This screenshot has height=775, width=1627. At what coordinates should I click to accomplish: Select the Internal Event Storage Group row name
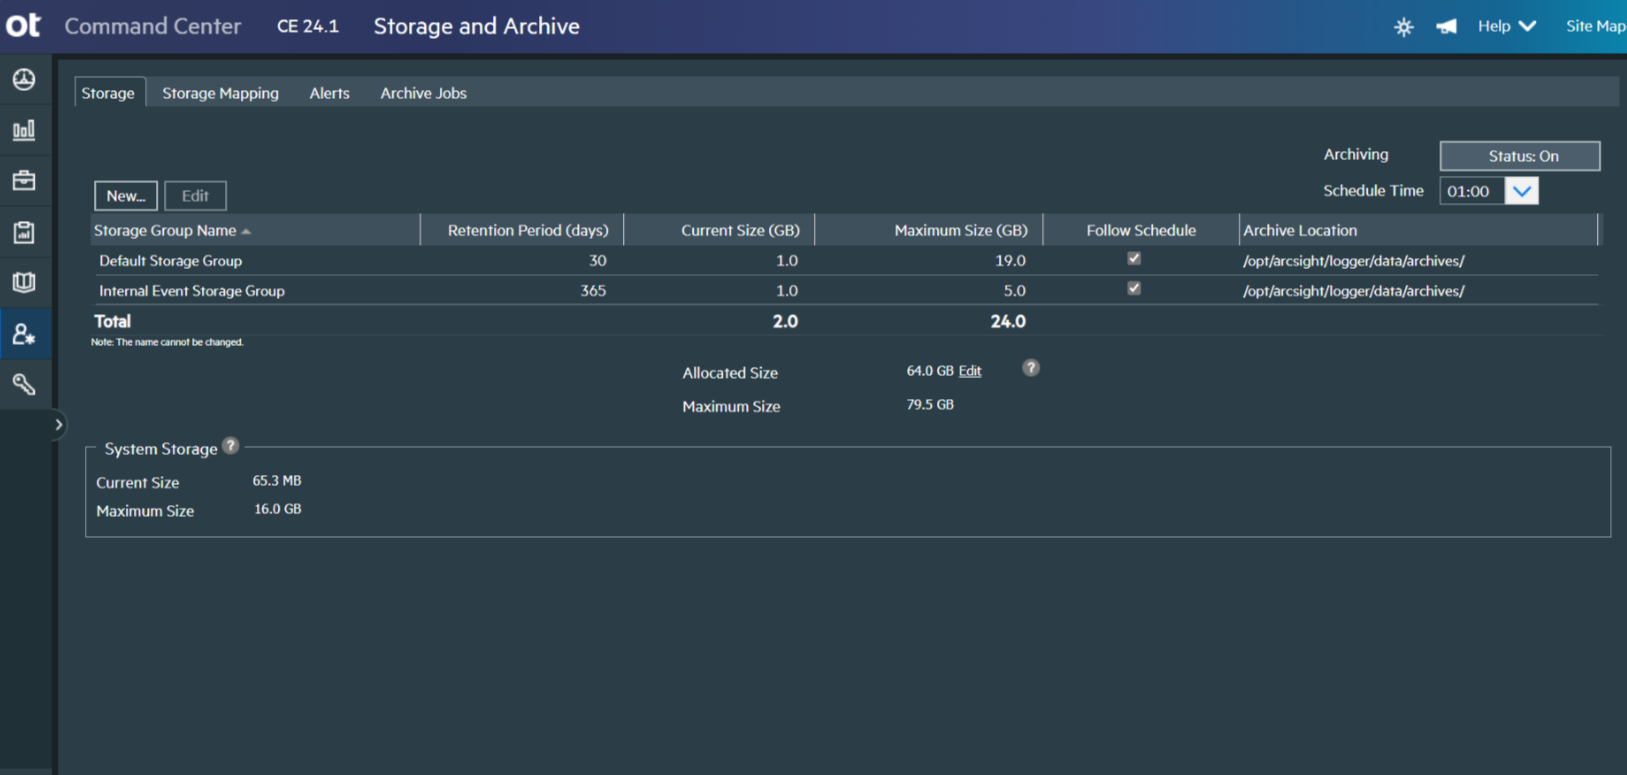(x=192, y=291)
